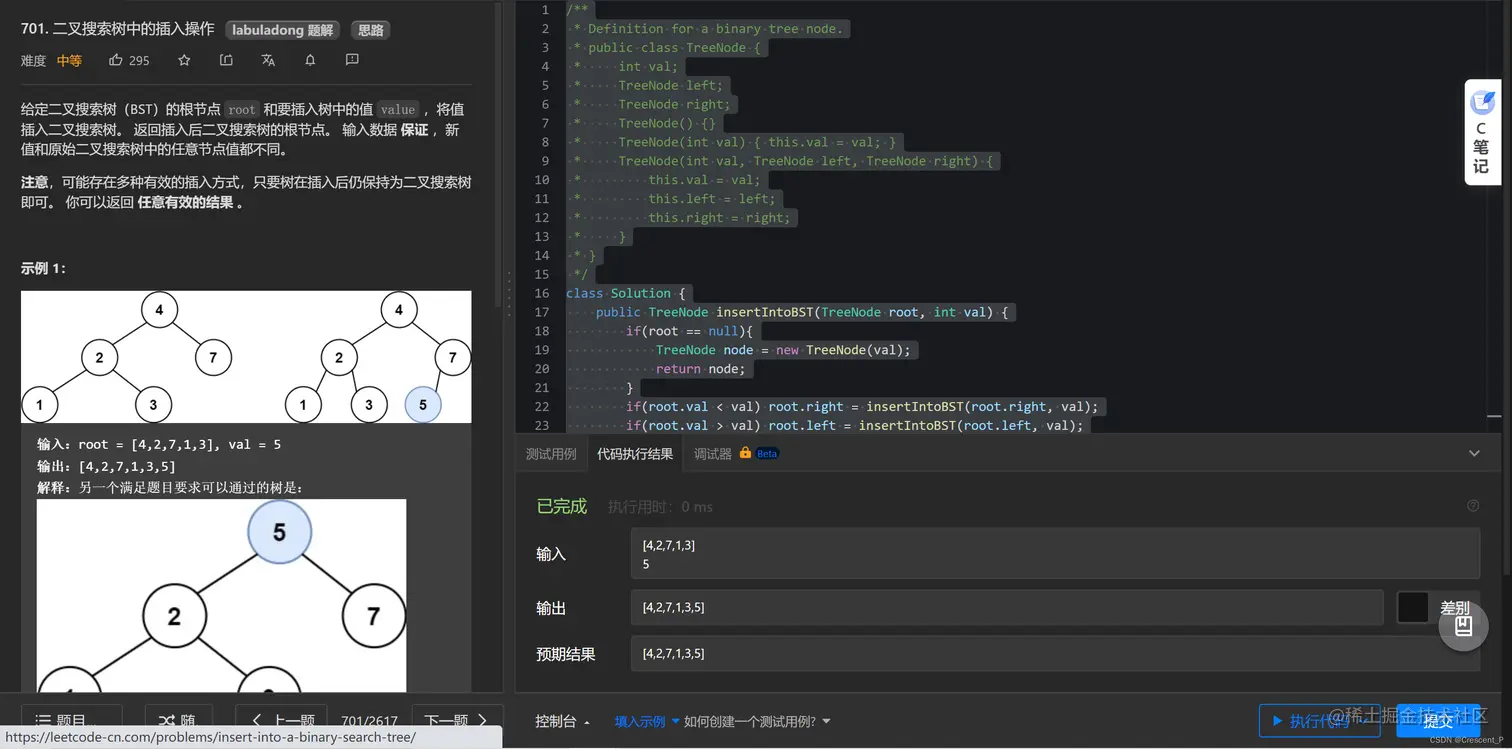This screenshot has height=749, width=1512.
Task: Open the 填入示例 dropdown
Action: [x=647, y=721]
